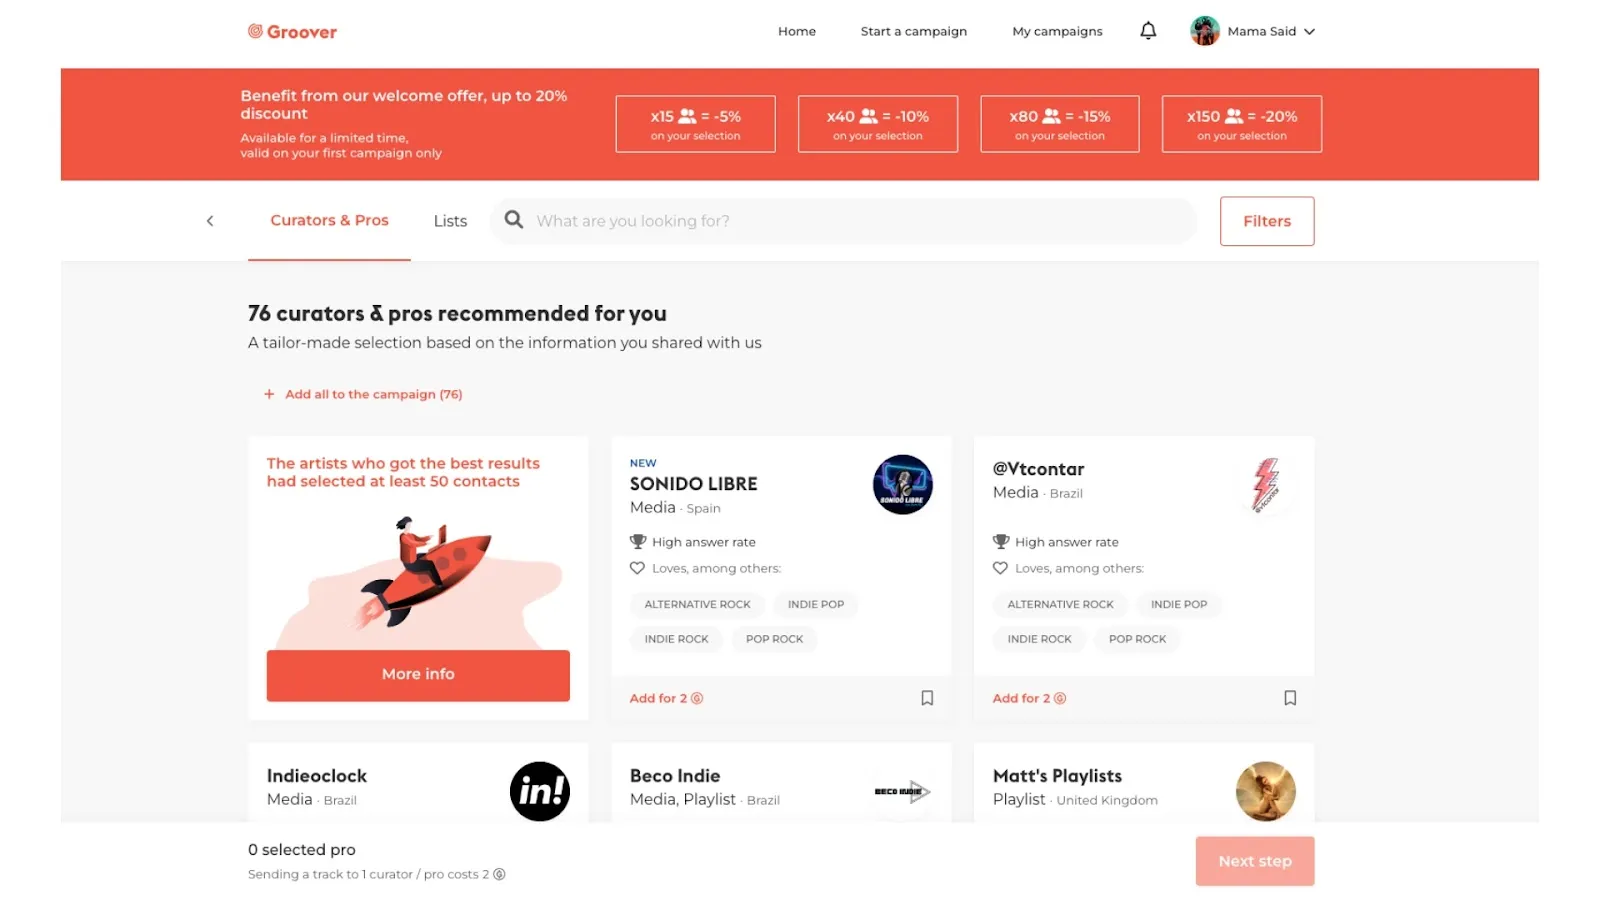Image resolution: width=1600 pixels, height=900 pixels.
Task: Bookmark the @Vtcontar curator
Action: point(1290,698)
